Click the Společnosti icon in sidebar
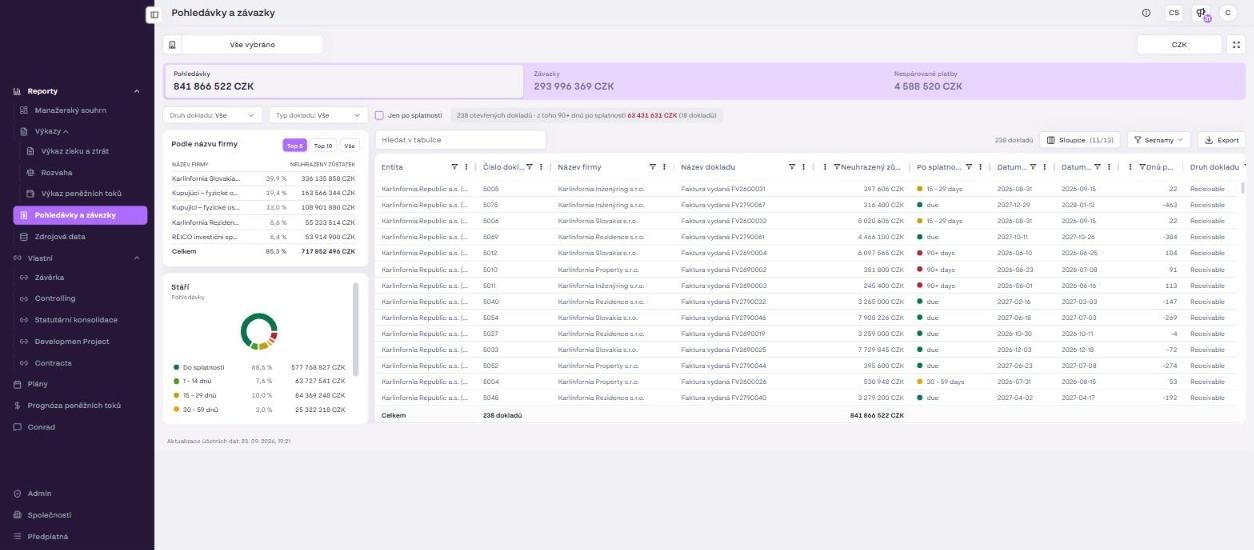 coord(17,515)
